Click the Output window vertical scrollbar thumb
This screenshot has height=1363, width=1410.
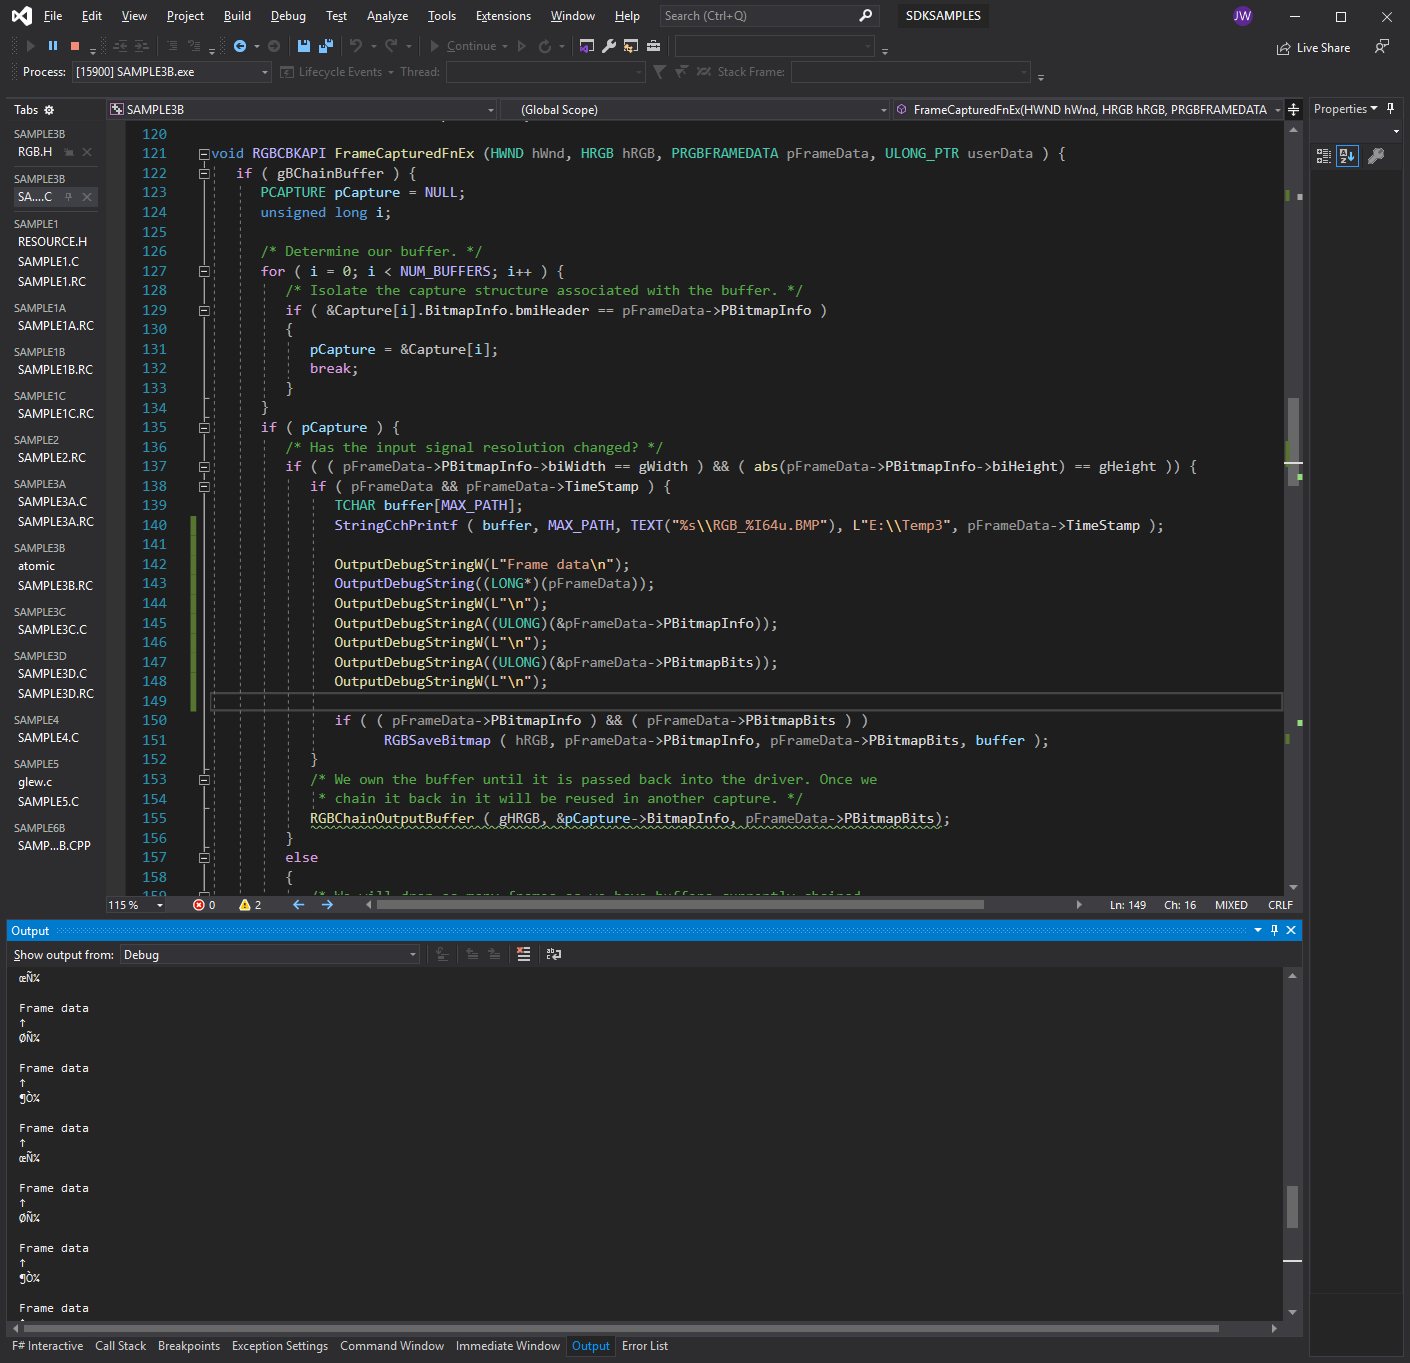click(1292, 1207)
